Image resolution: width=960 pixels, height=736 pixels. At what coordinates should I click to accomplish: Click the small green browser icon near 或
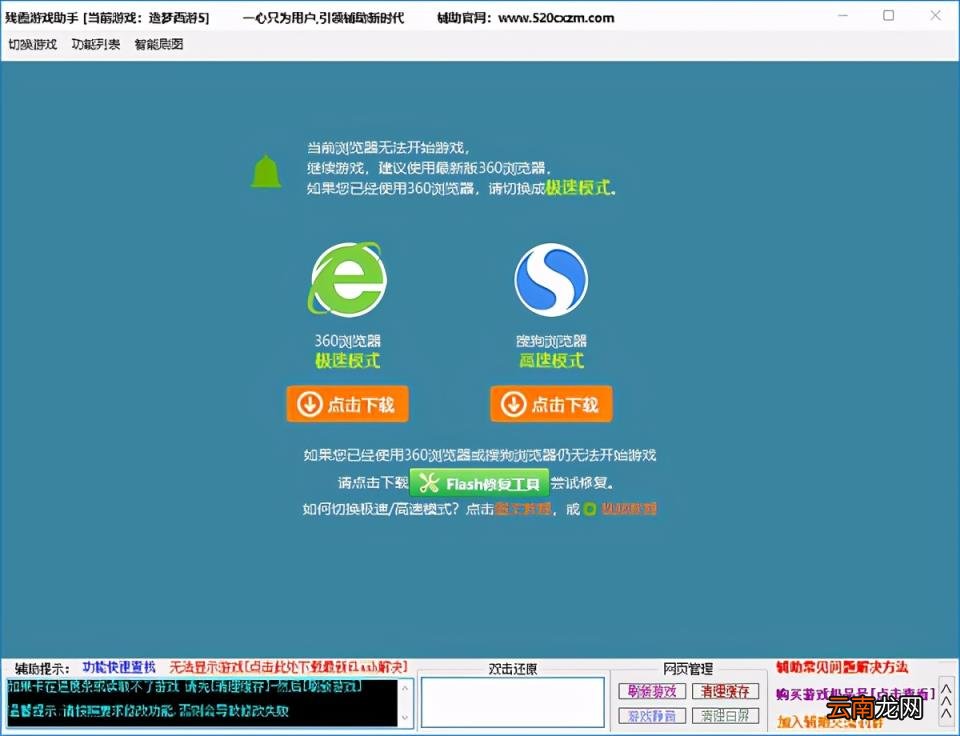pos(589,509)
